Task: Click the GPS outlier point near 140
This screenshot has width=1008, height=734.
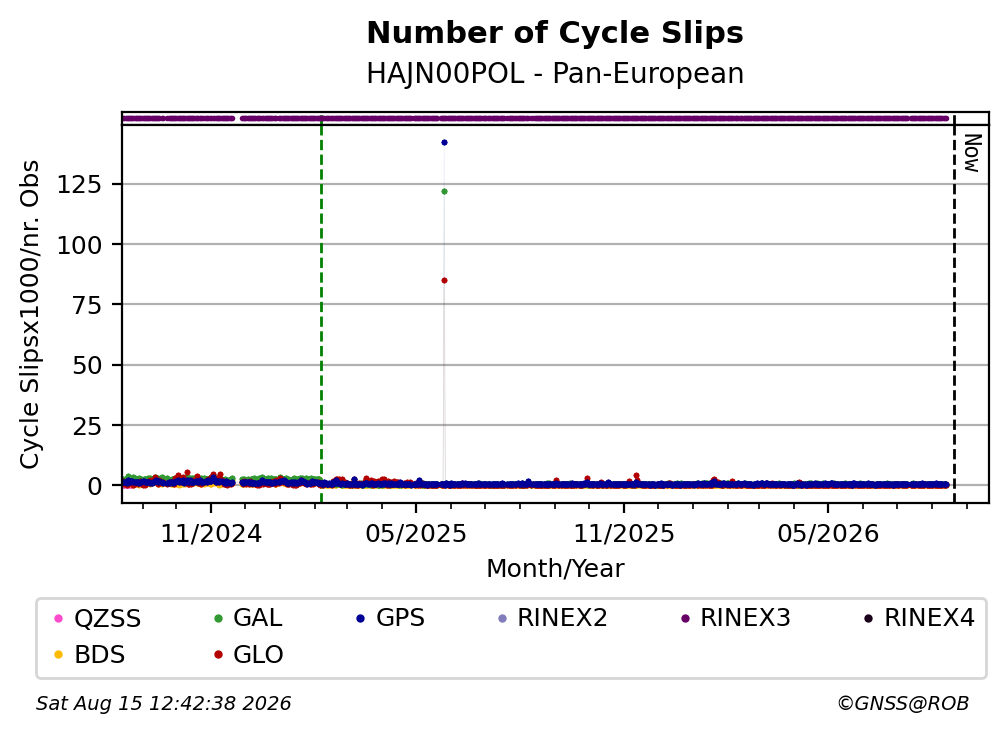Action: pos(444,143)
